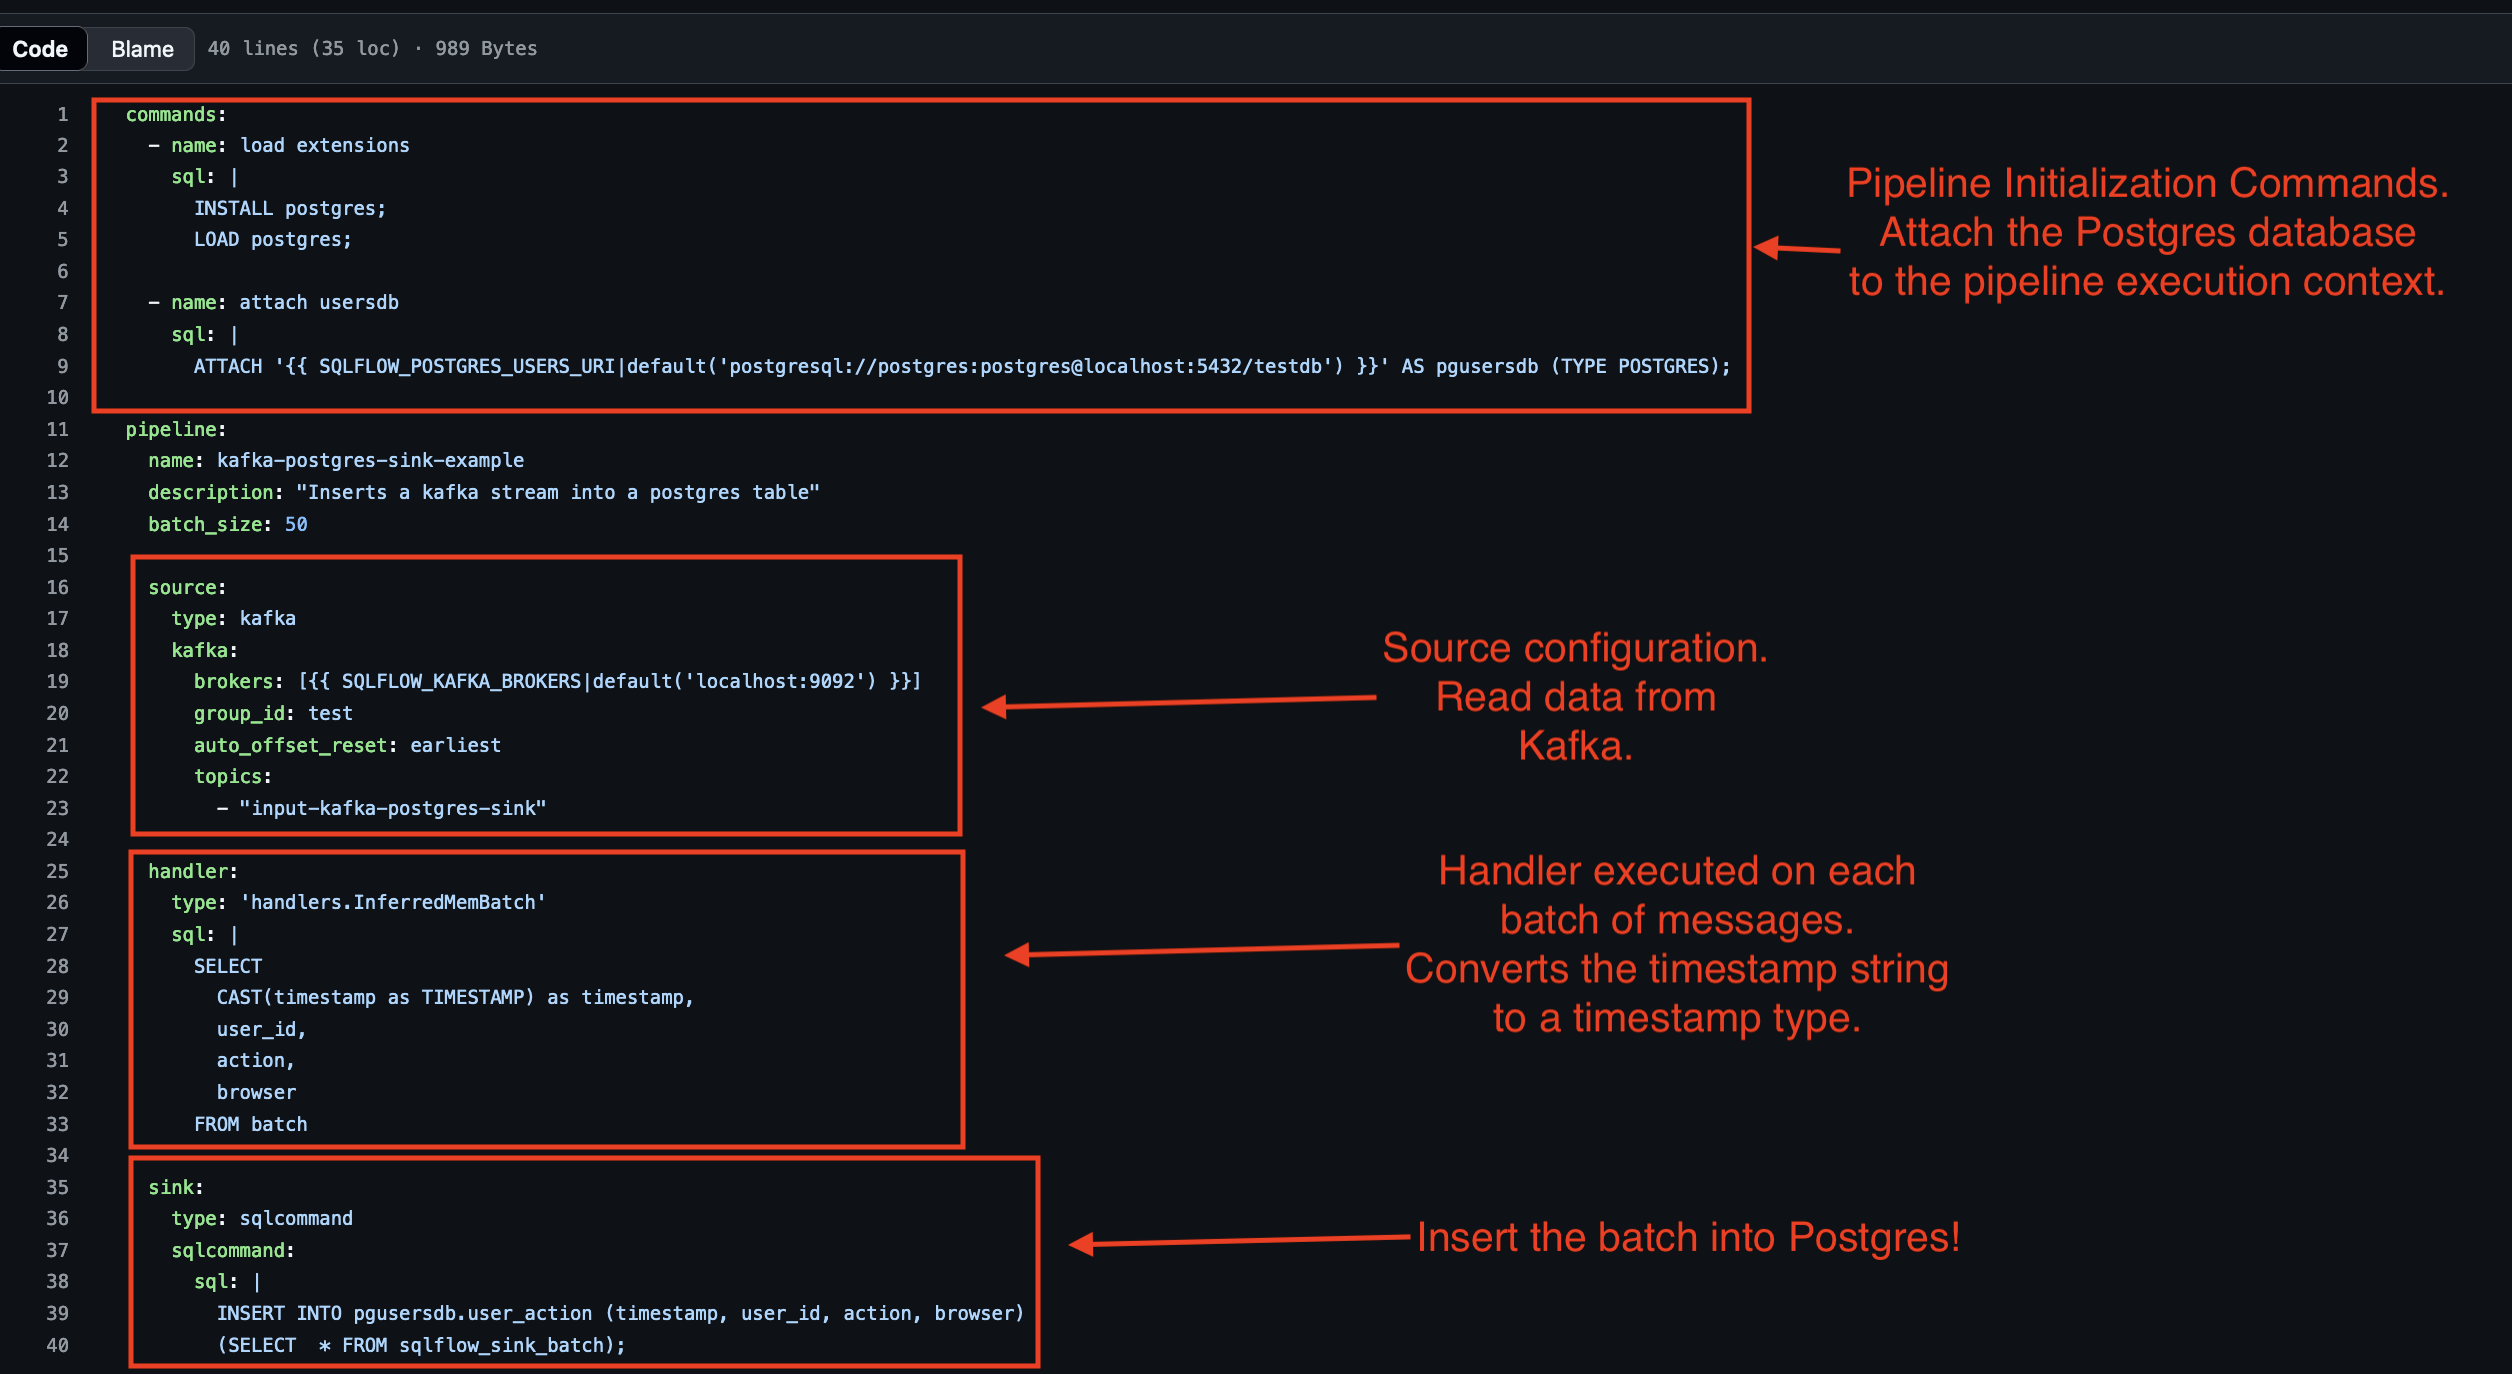Click the group_id value test

click(333, 713)
